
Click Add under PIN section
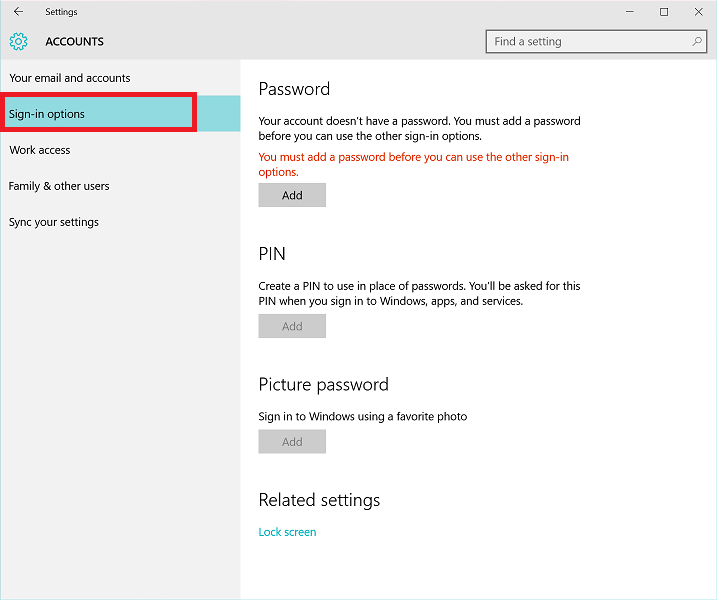(292, 326)
